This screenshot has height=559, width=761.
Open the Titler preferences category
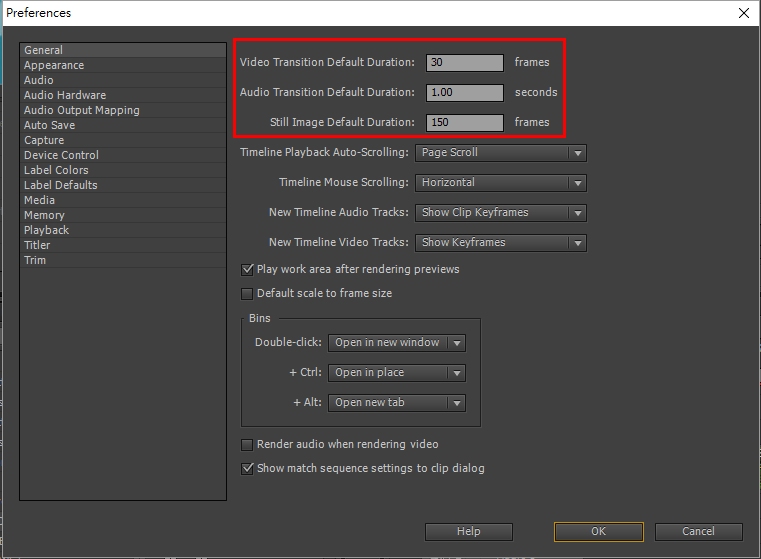pos(123,246)
